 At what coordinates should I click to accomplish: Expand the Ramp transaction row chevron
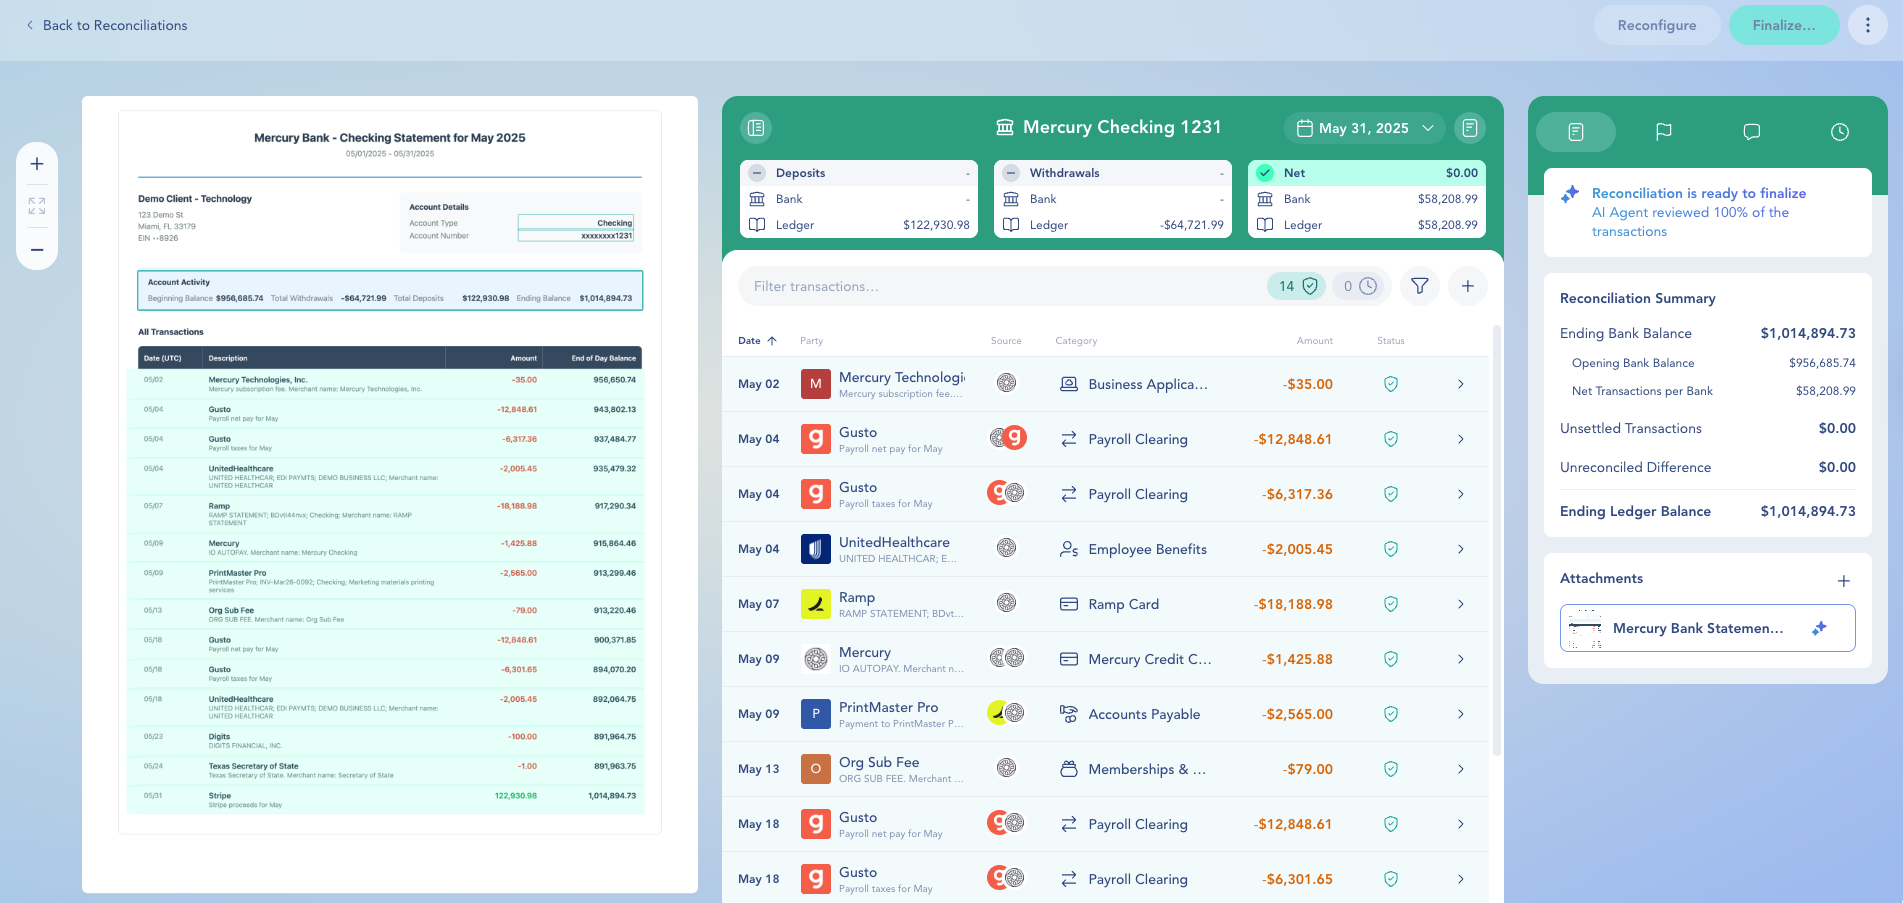tap(1460, 604)
